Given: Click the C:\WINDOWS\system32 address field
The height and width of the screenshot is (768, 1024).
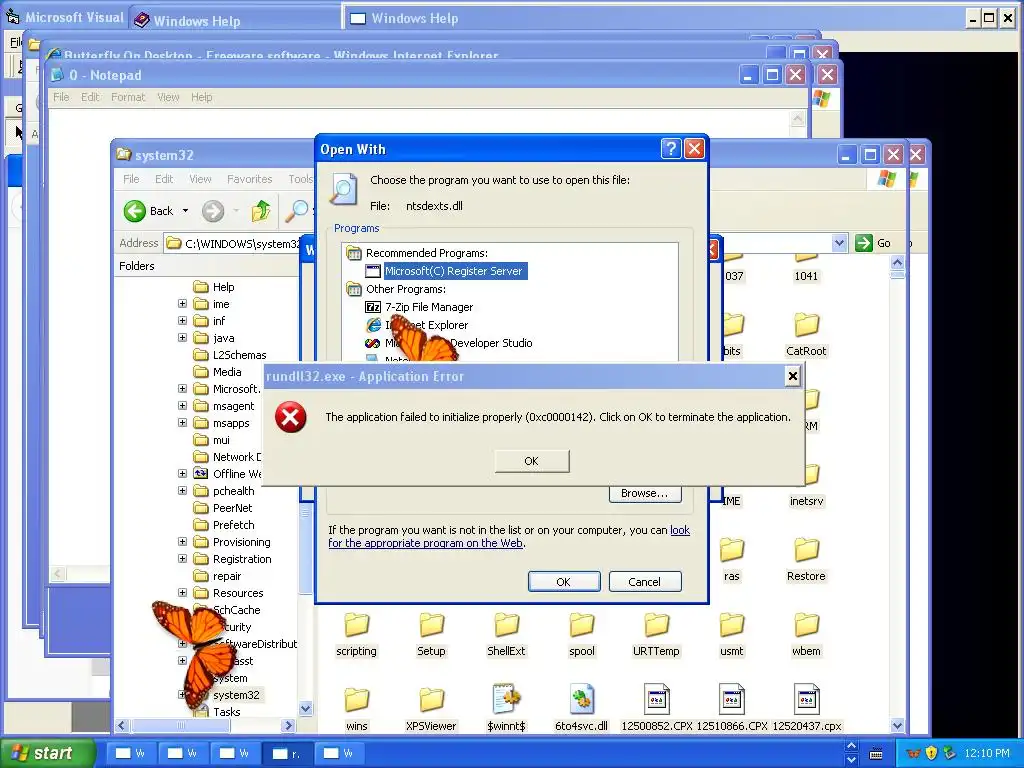Looking at the screenshot, I should (232, 243).
